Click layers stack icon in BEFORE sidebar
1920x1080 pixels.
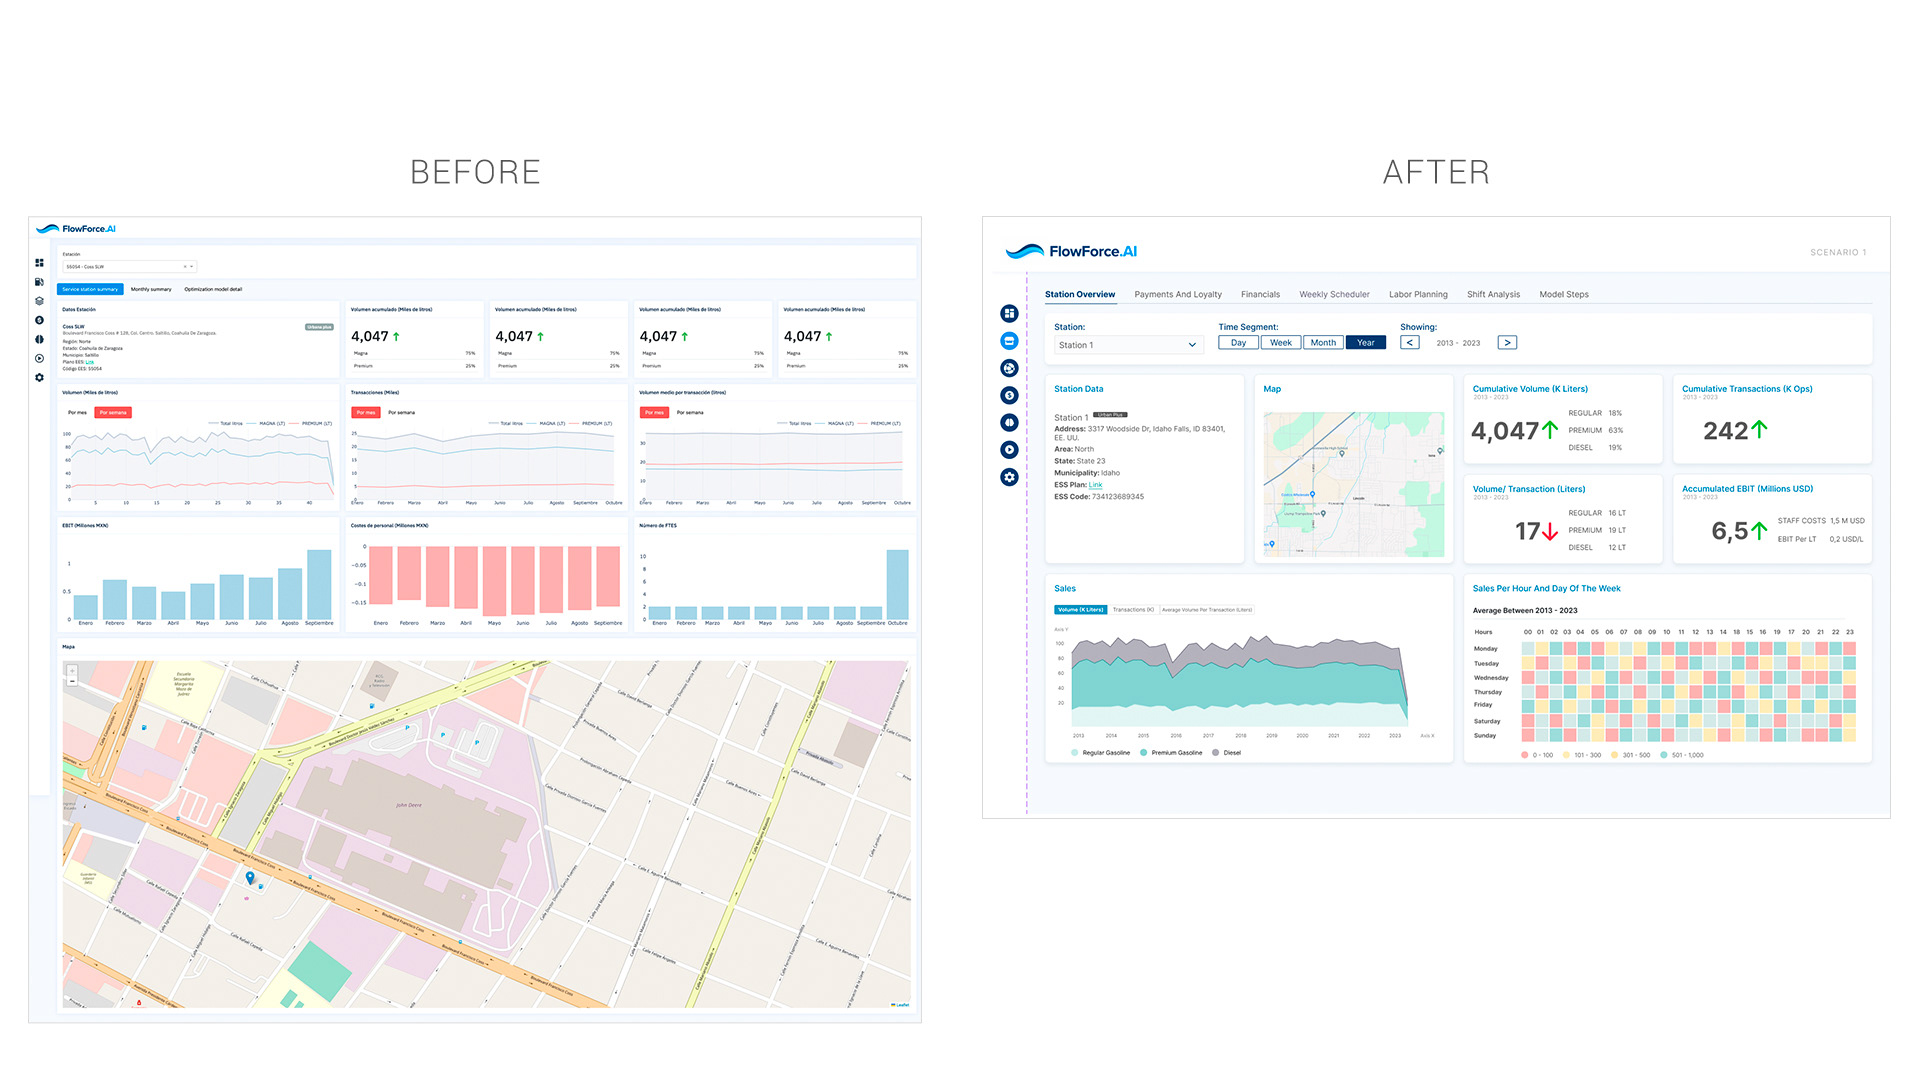click(39, 301)
